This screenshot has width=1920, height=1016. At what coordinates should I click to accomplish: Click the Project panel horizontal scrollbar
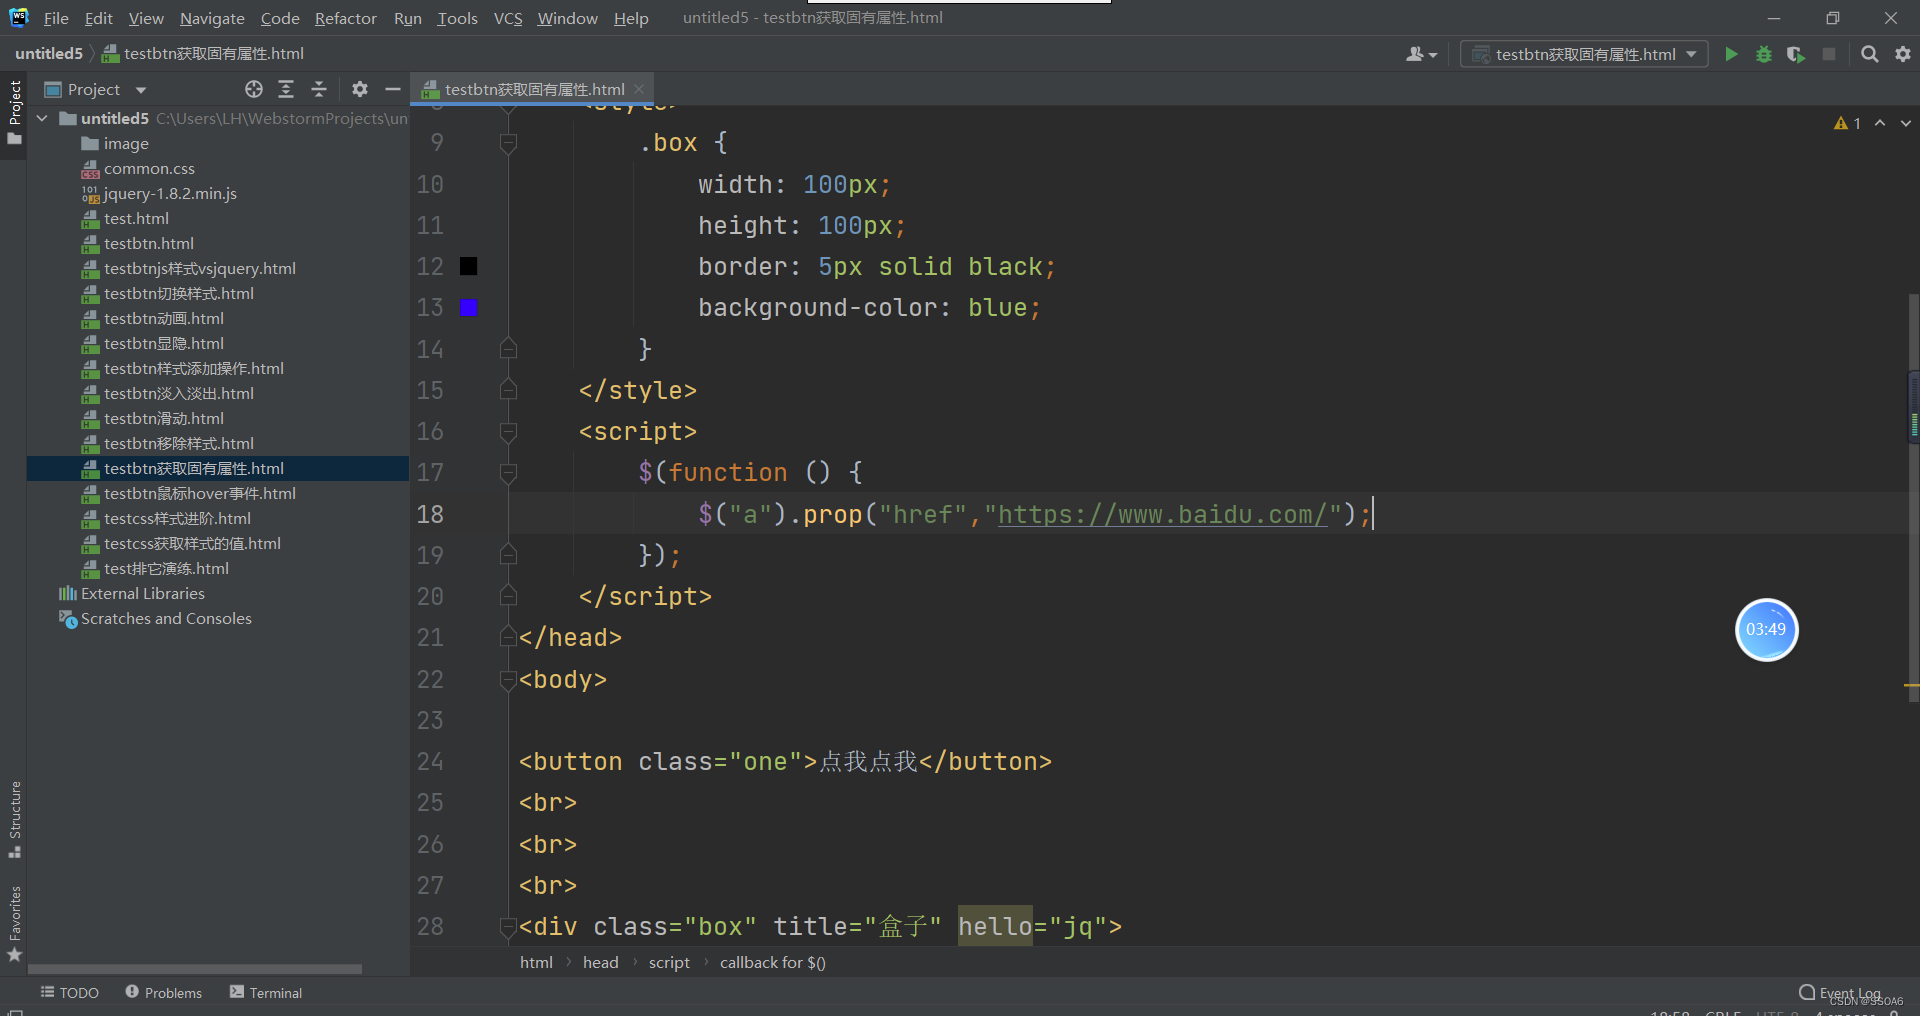point(195,968)
